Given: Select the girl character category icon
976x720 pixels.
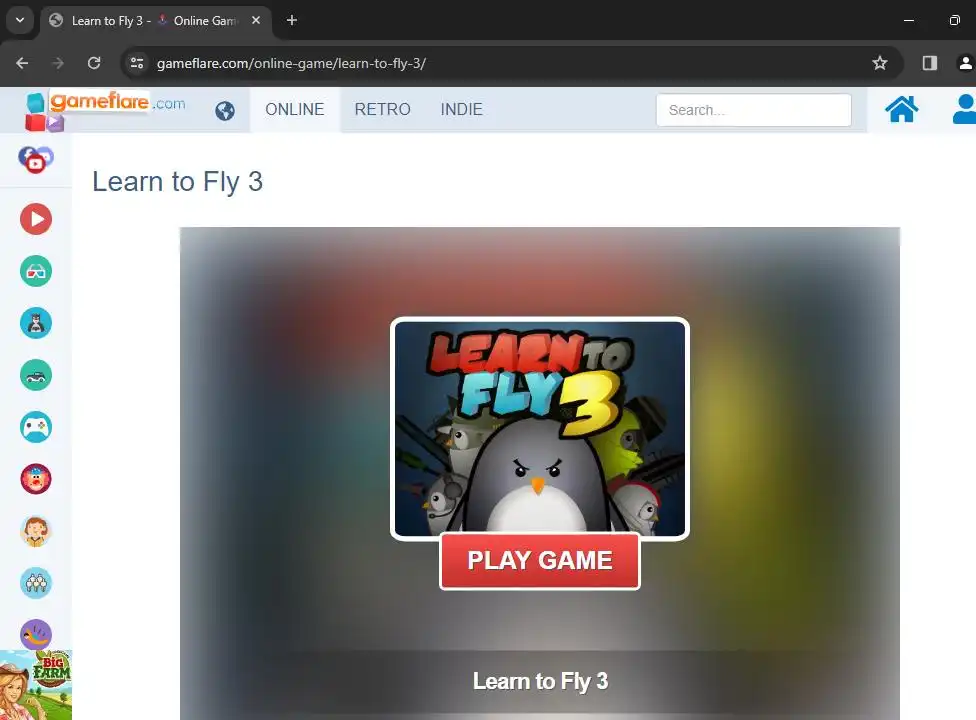Looking at the screenshot, I should coord(35,531).
